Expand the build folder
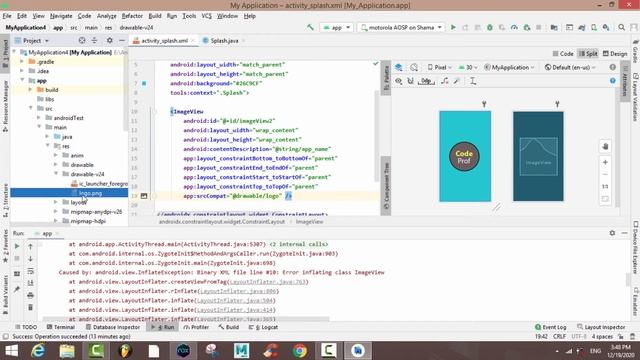Image resolution: width=640 pixels, height=360 pixels. click(30, 89)
